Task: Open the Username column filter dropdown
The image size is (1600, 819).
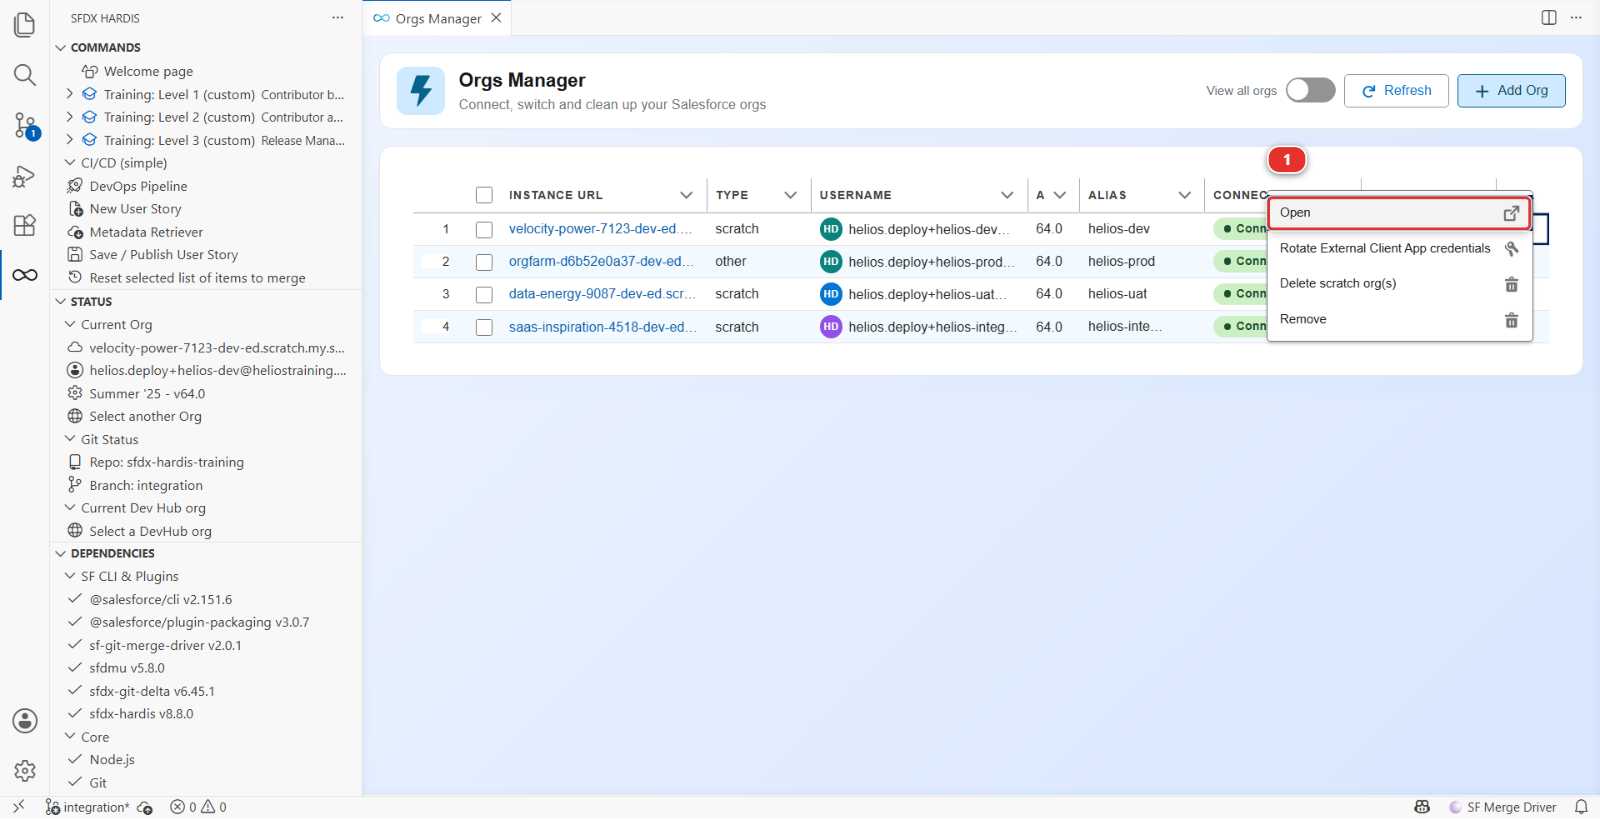Action: pos(1007,195)
